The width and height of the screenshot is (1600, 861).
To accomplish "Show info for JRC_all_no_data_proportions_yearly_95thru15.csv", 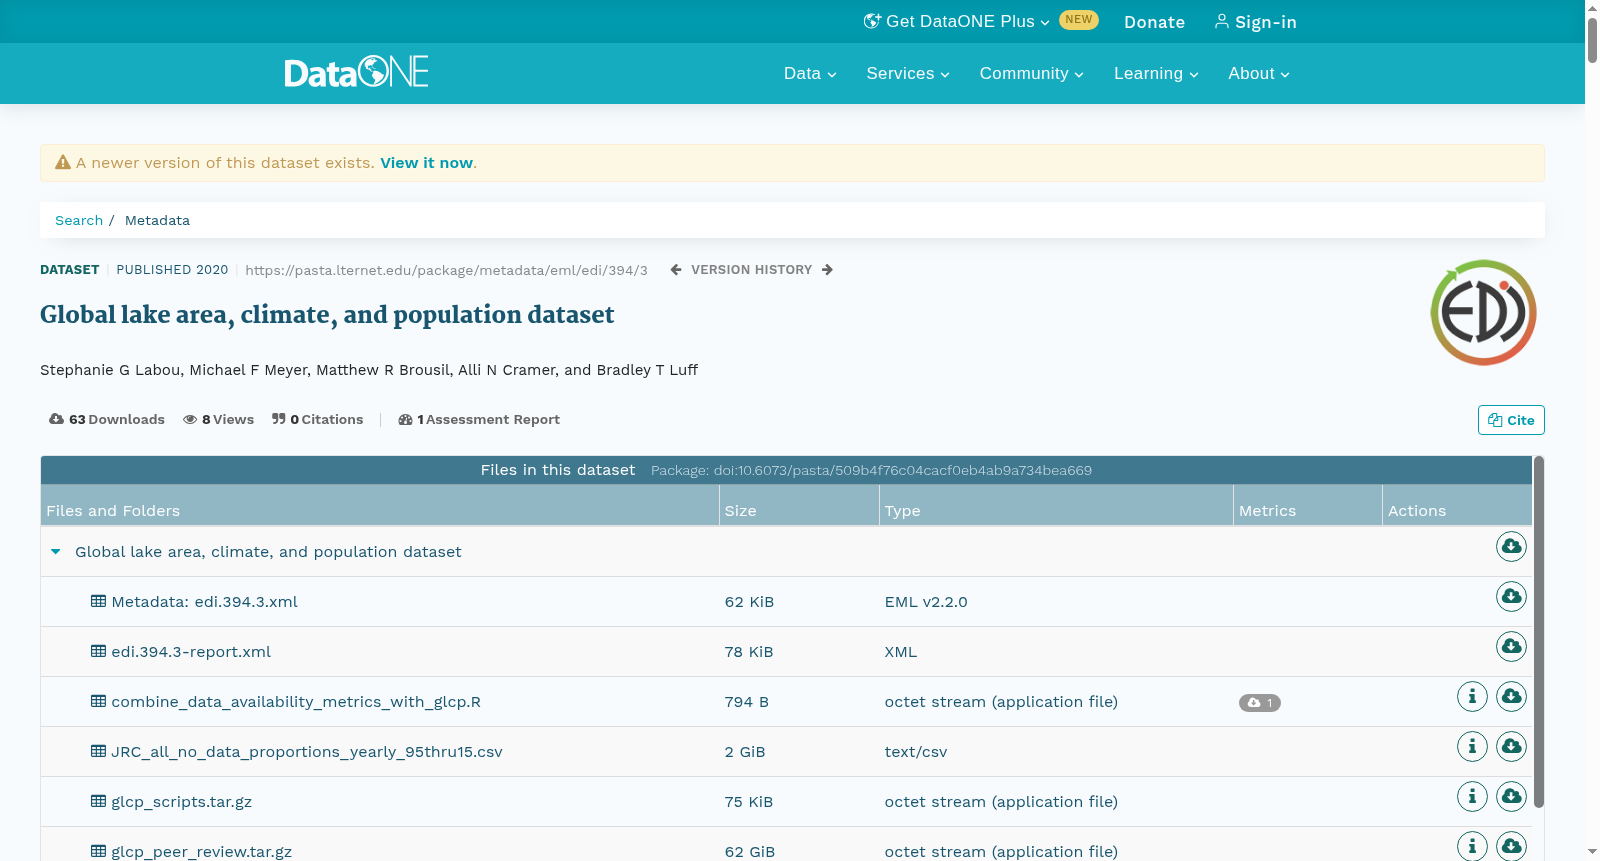I will pyautogui.click(x=1472, y=746).
